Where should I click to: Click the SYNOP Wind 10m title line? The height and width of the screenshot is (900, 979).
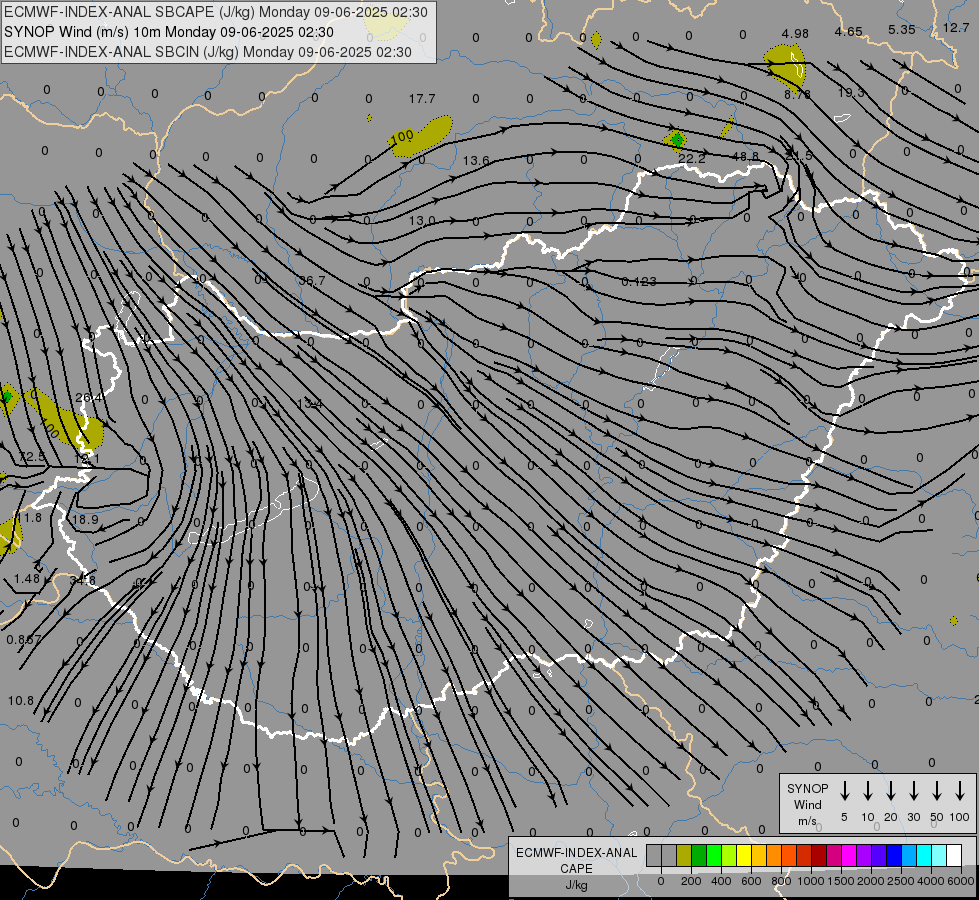pos(169,32)
